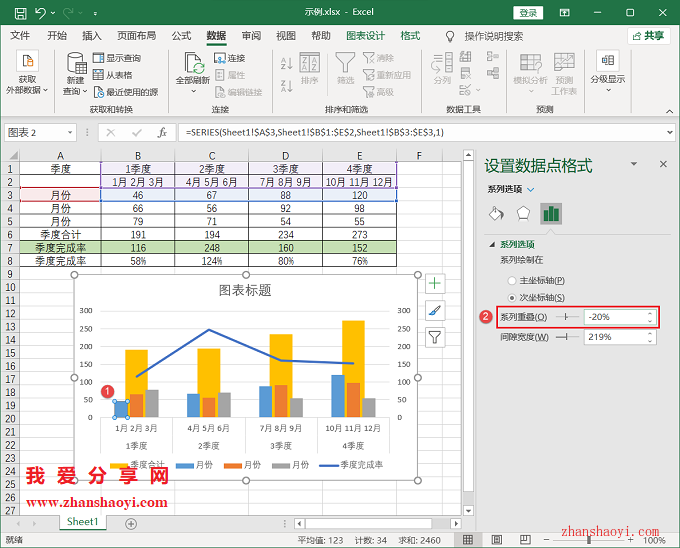This screenshot has width=680, height=548.
Task: Click the Login (登录) button
Action: [528, 13]
